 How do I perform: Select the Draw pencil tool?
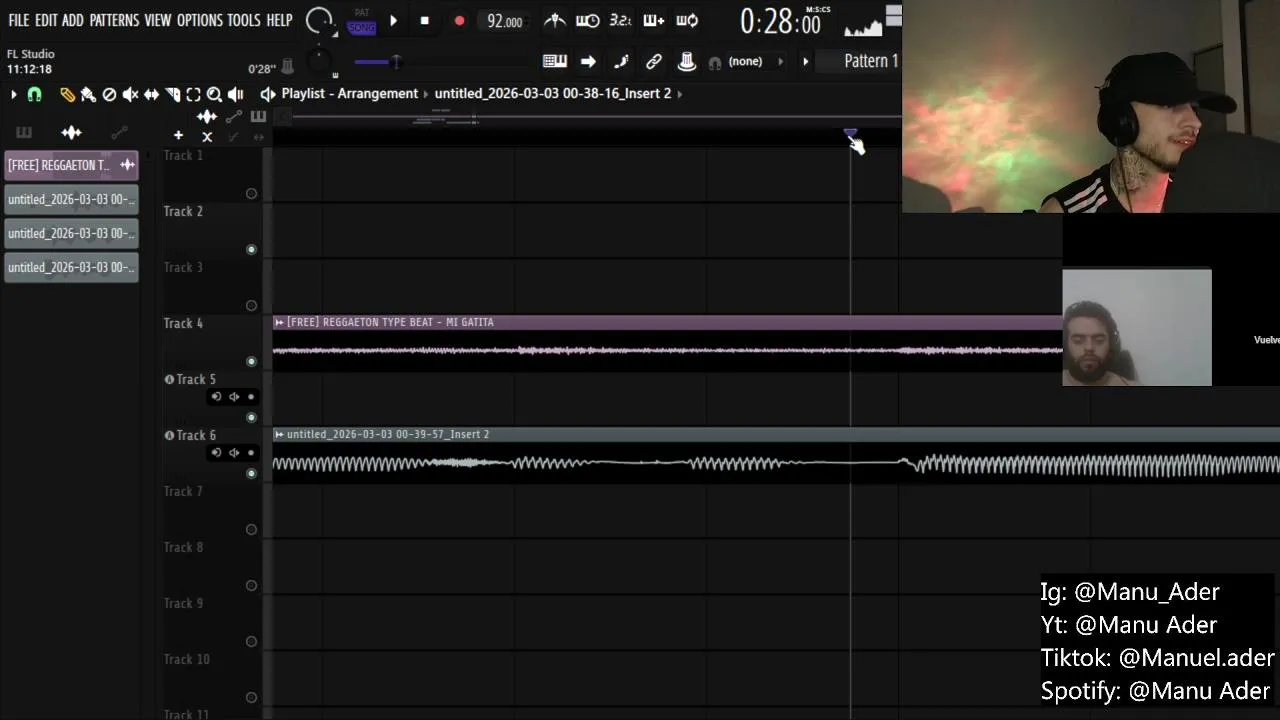(67, 94)
